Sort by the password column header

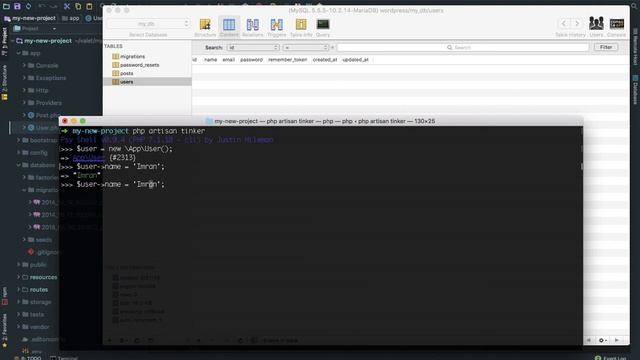pos(251,60)
